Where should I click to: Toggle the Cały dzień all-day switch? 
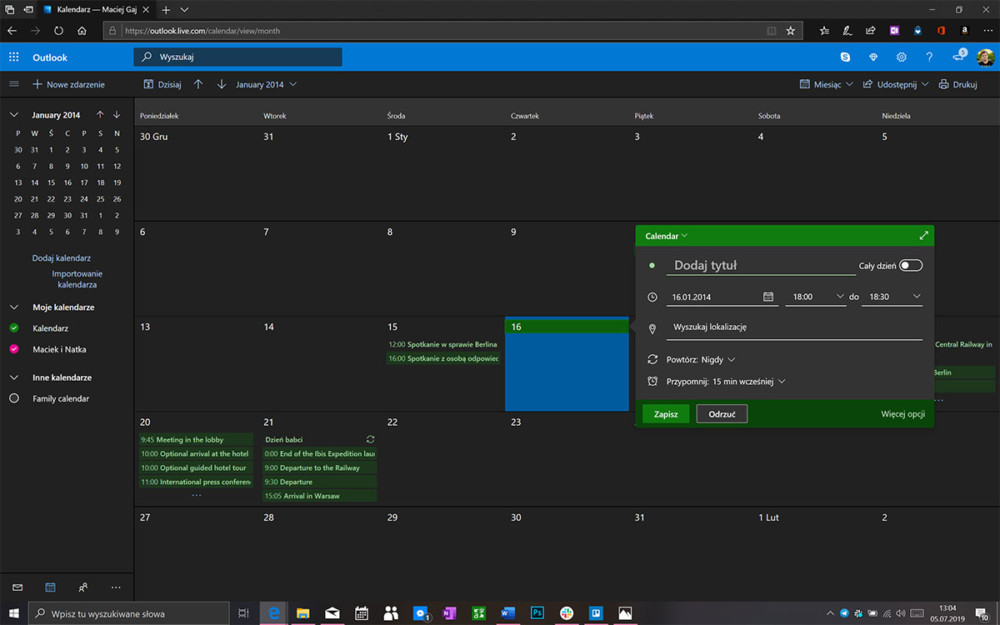pos(910,265)
